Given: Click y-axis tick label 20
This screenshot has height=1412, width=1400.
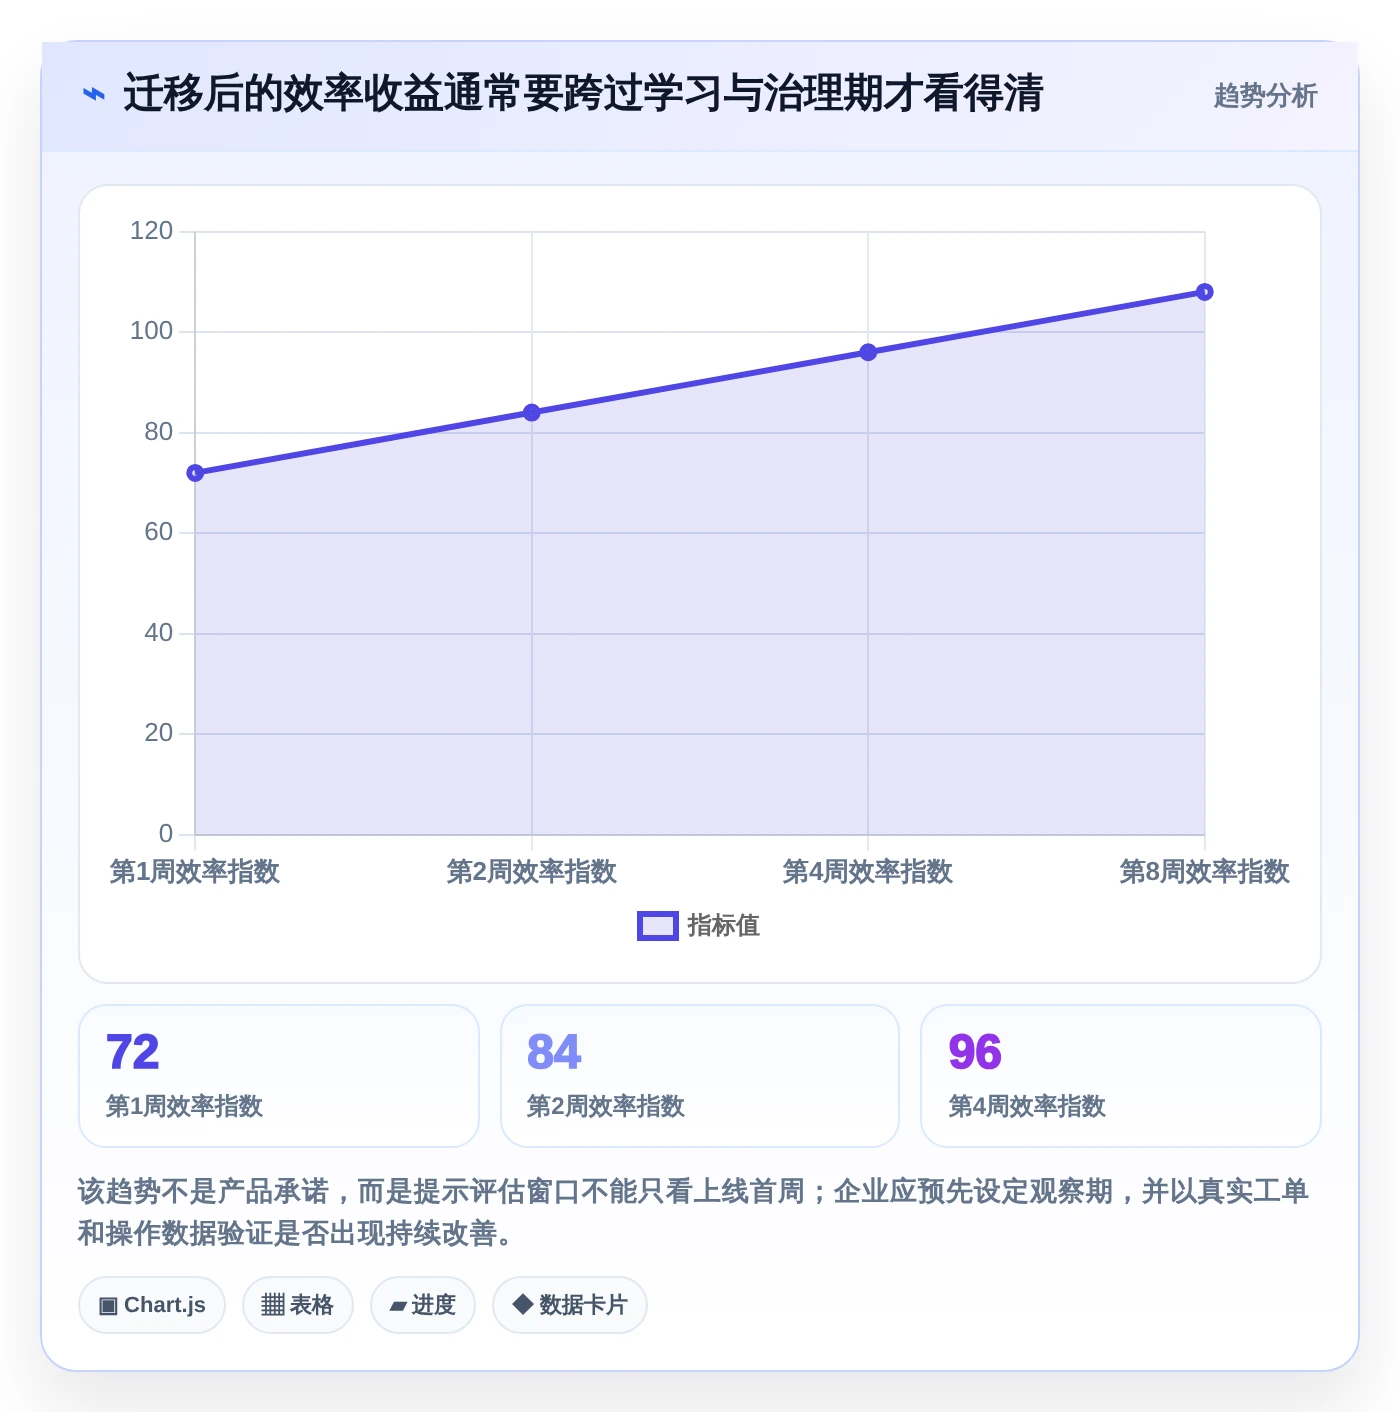Looking at the screenshot, I should click(158, 733).
